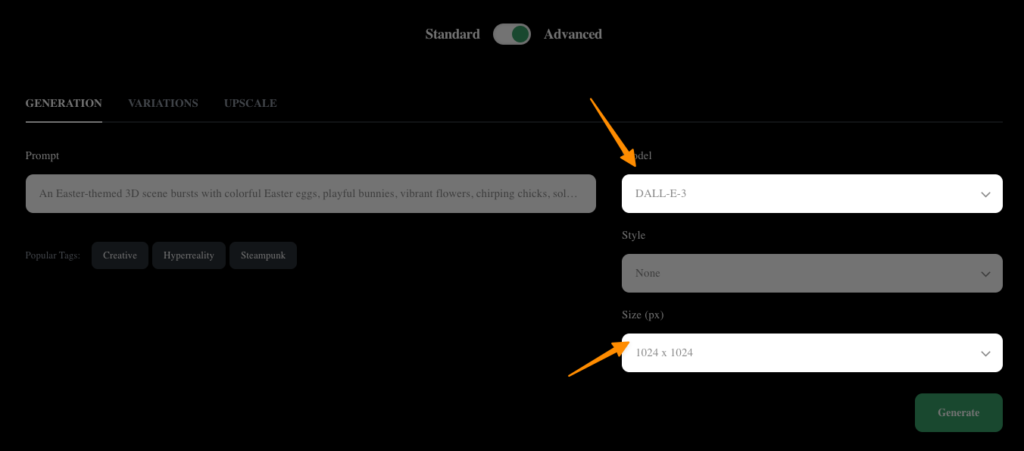Open the DALL-E-3 model dropdown
This screenshot has height=451, width=1024.
point(800,194)
